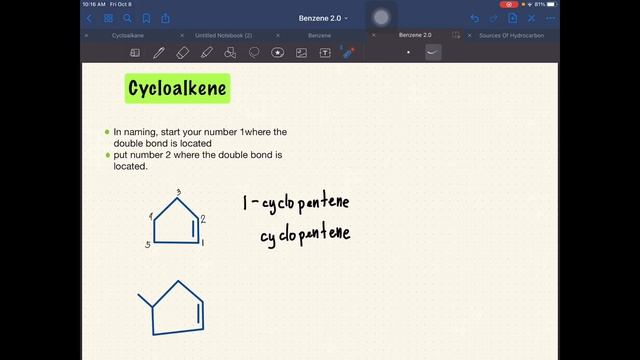
Task: Tap the green Cycloalkene heading
Action: pos(178,88)
